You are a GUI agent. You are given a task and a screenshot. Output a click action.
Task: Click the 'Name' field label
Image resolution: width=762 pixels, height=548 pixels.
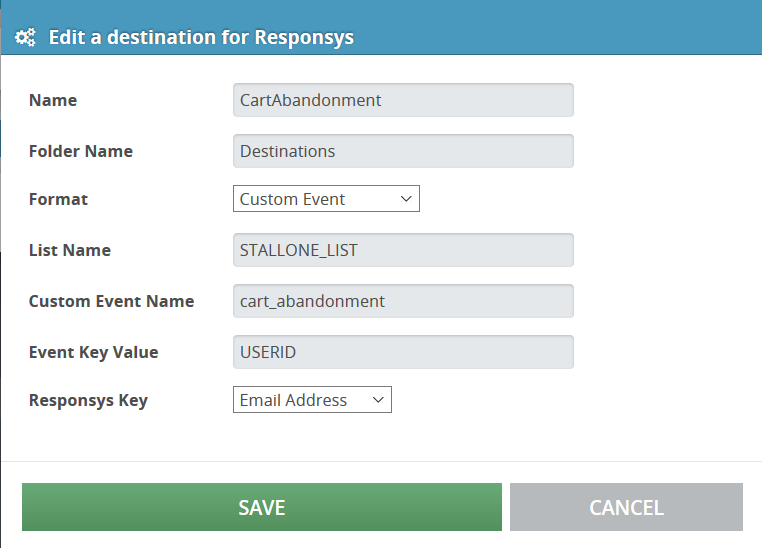pyautogui.click(x=53, y=100)
